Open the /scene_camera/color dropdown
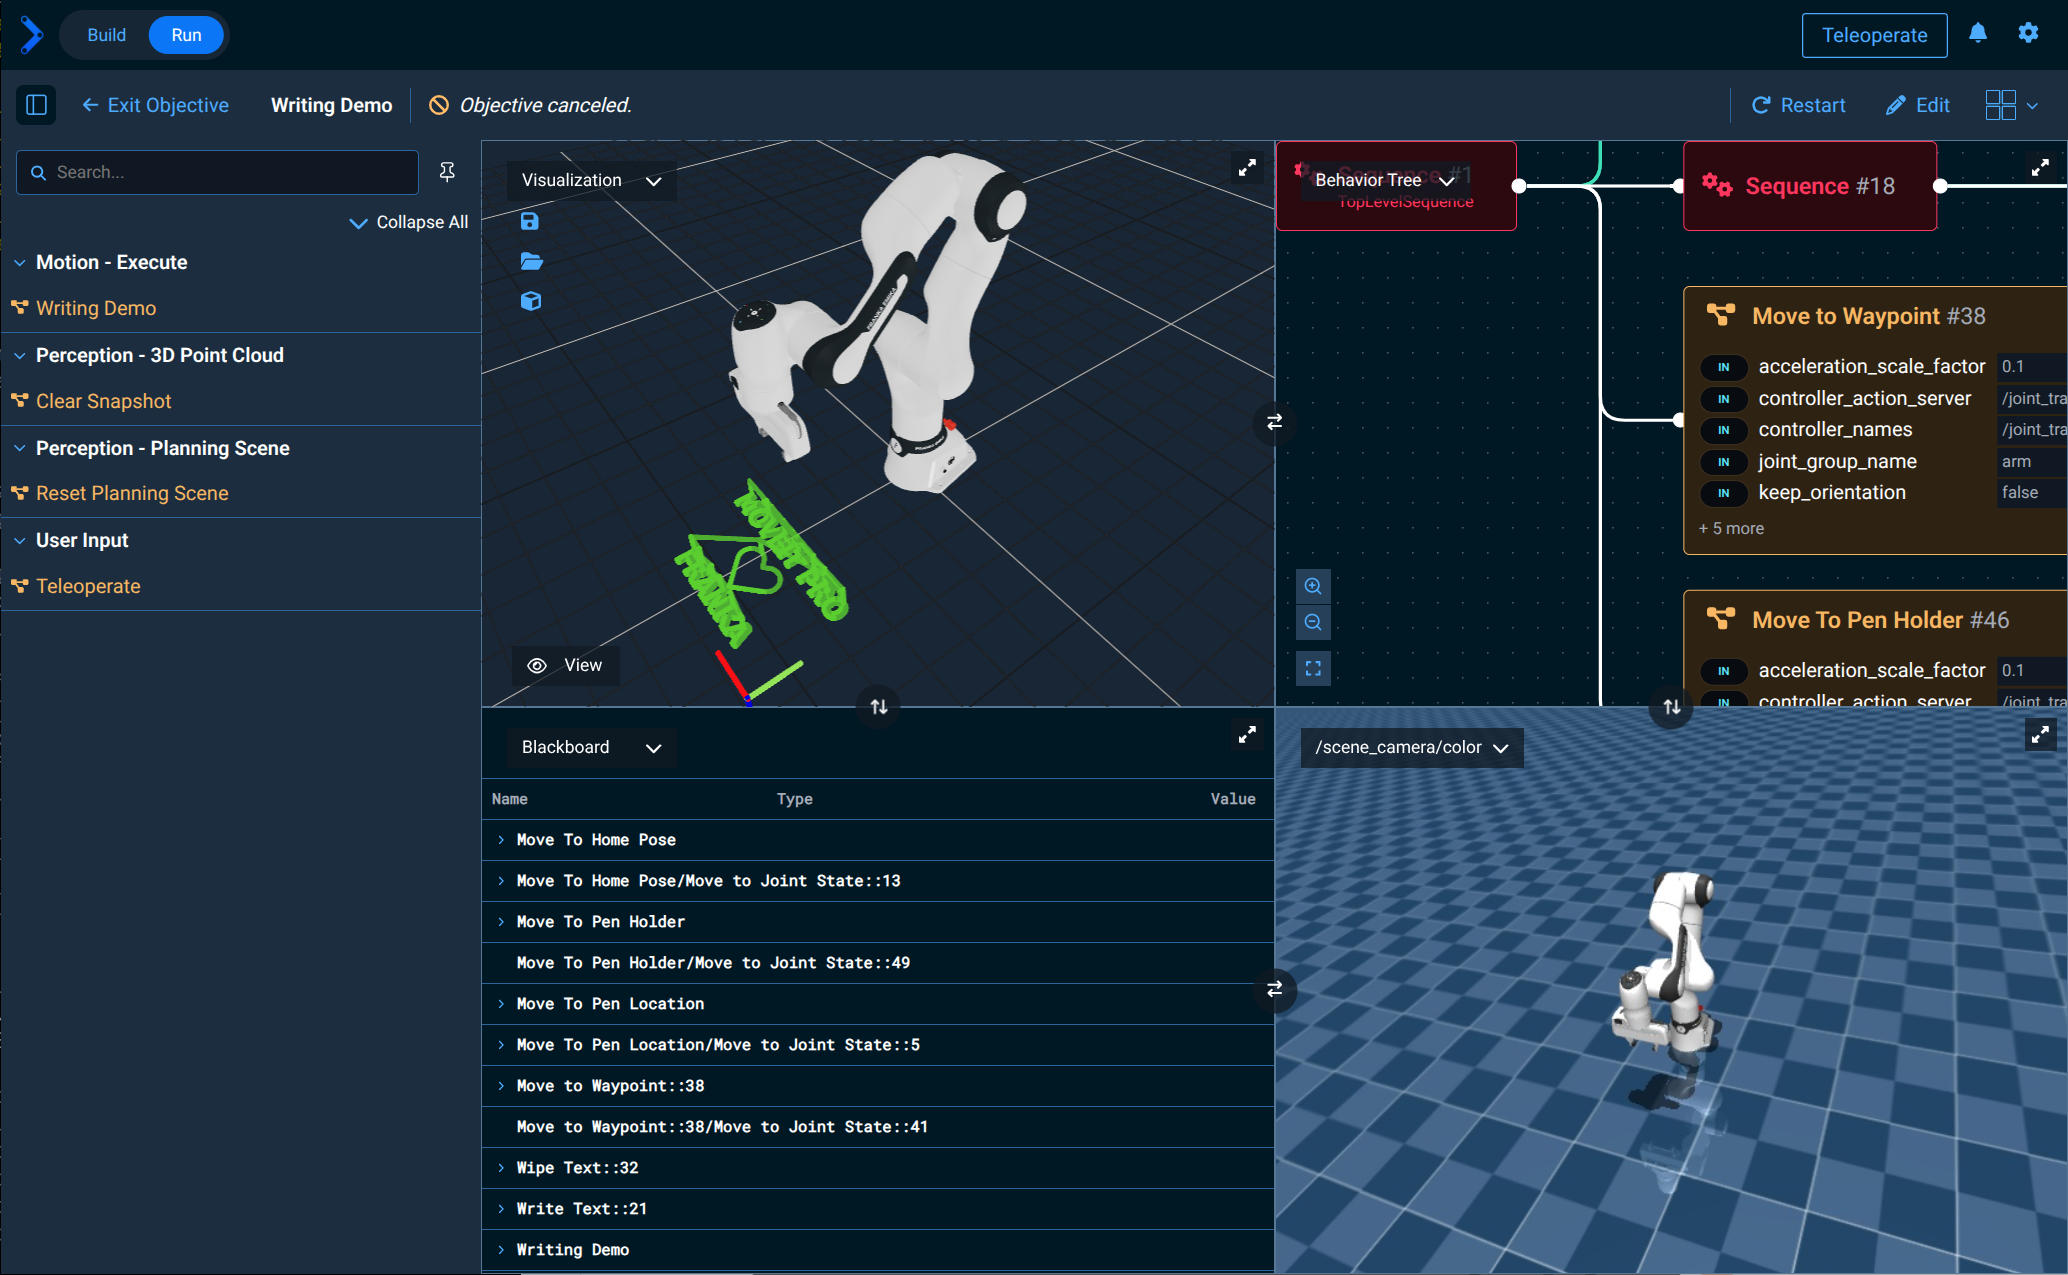Screen dimensions: 2068x1275 [x=1412, y=747]
